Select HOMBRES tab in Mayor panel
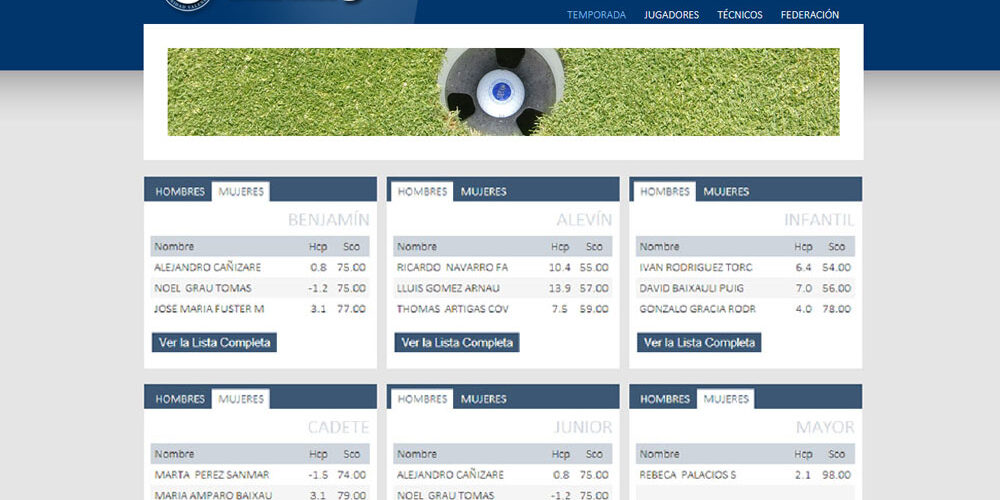 point(665,399)
